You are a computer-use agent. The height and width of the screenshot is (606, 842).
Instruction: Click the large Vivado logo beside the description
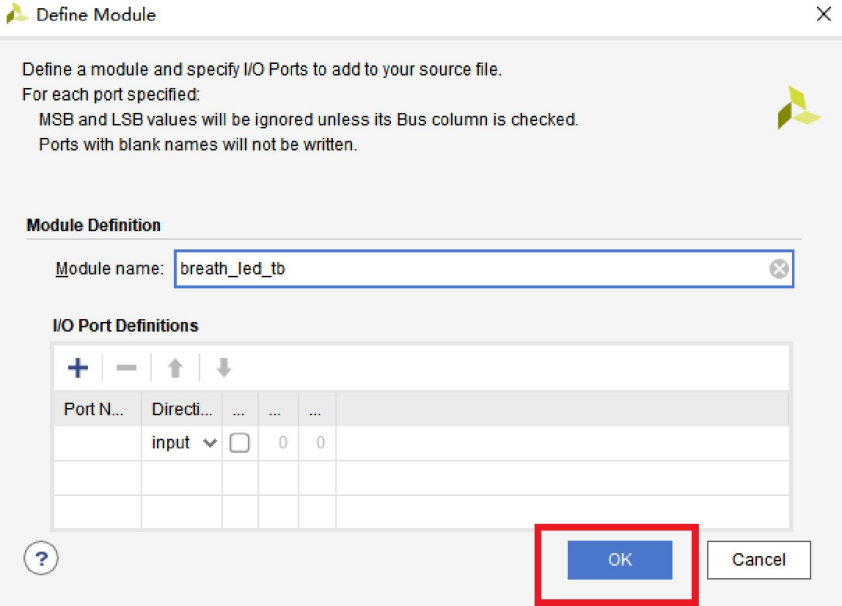(798, 108)
